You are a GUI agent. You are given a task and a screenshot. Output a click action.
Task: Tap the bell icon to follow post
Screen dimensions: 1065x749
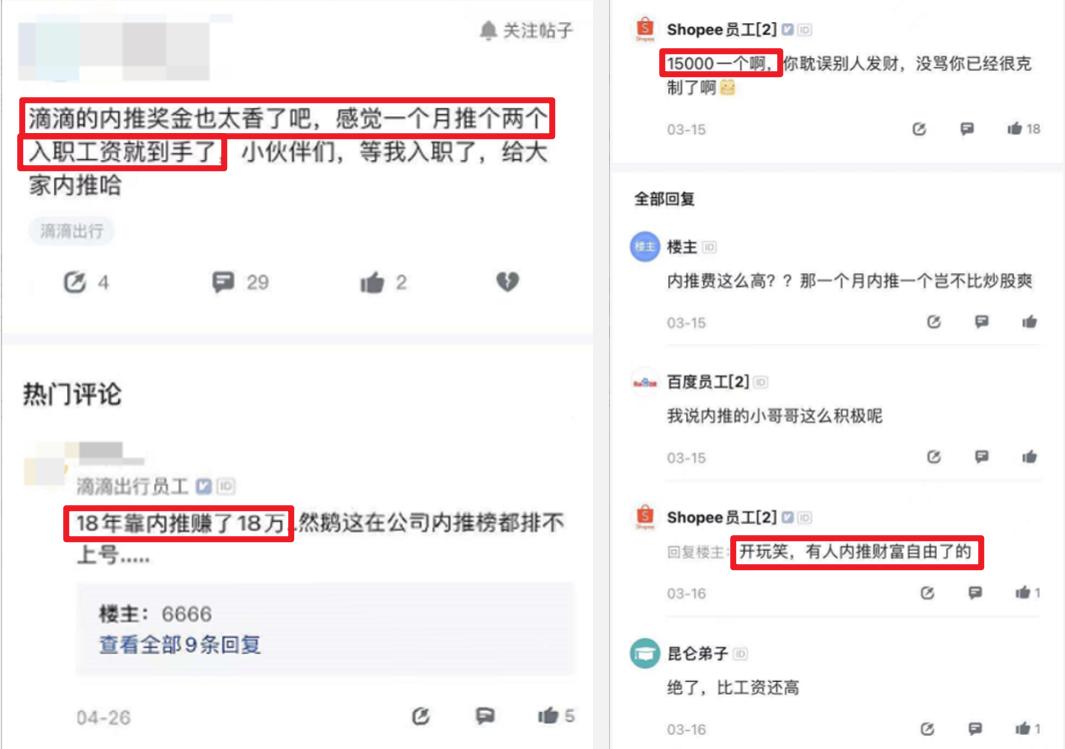pyautogui.click(x=488, y=30)
